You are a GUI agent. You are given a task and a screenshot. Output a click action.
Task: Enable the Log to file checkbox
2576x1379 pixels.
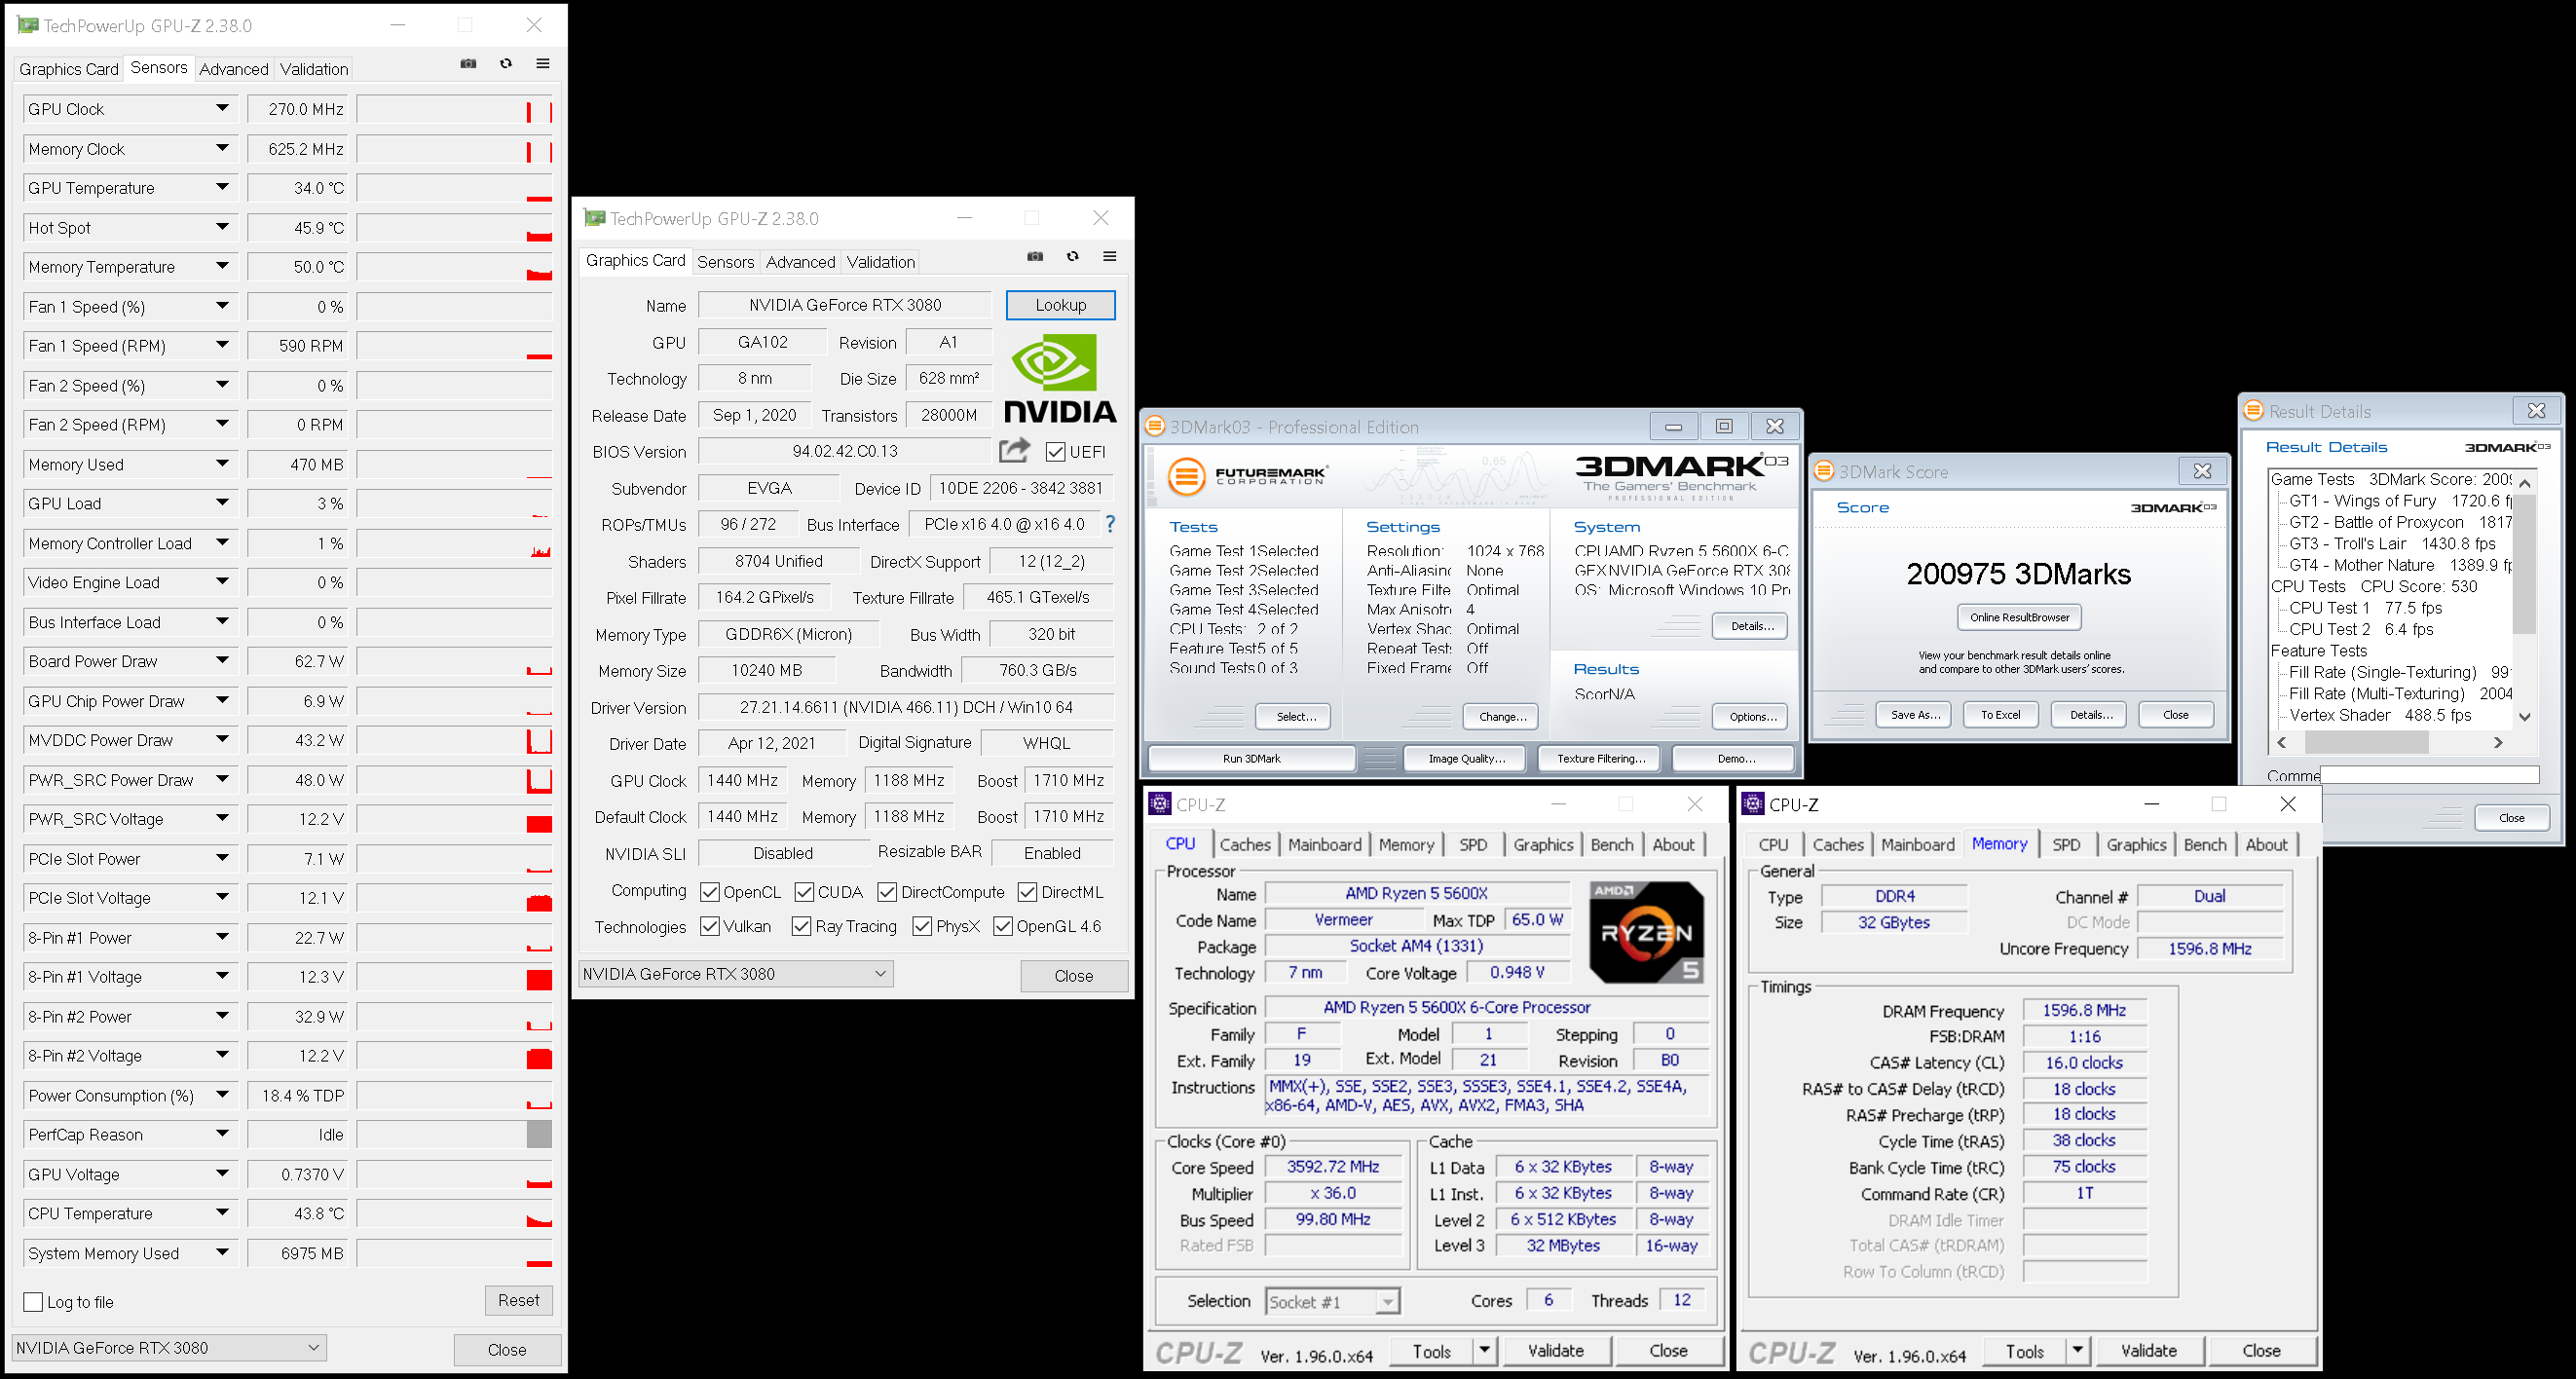pyautogui.click(x=33, y=1302)
